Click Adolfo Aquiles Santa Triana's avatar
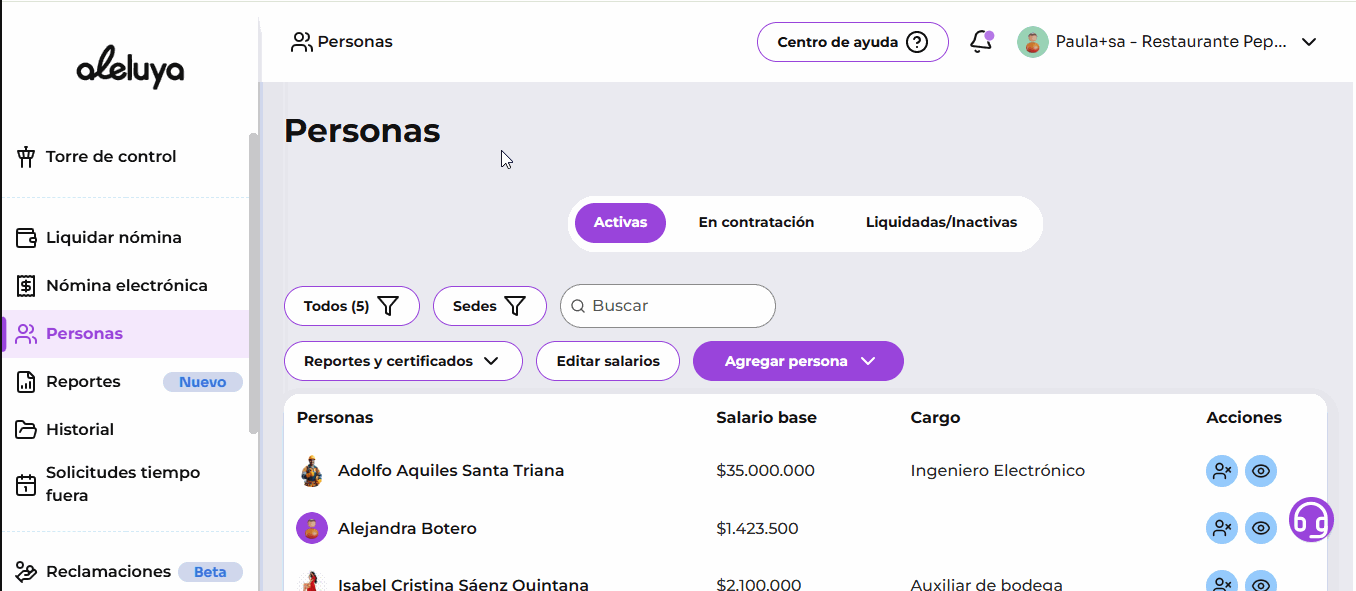The image size is (1356, 591). 312,471
